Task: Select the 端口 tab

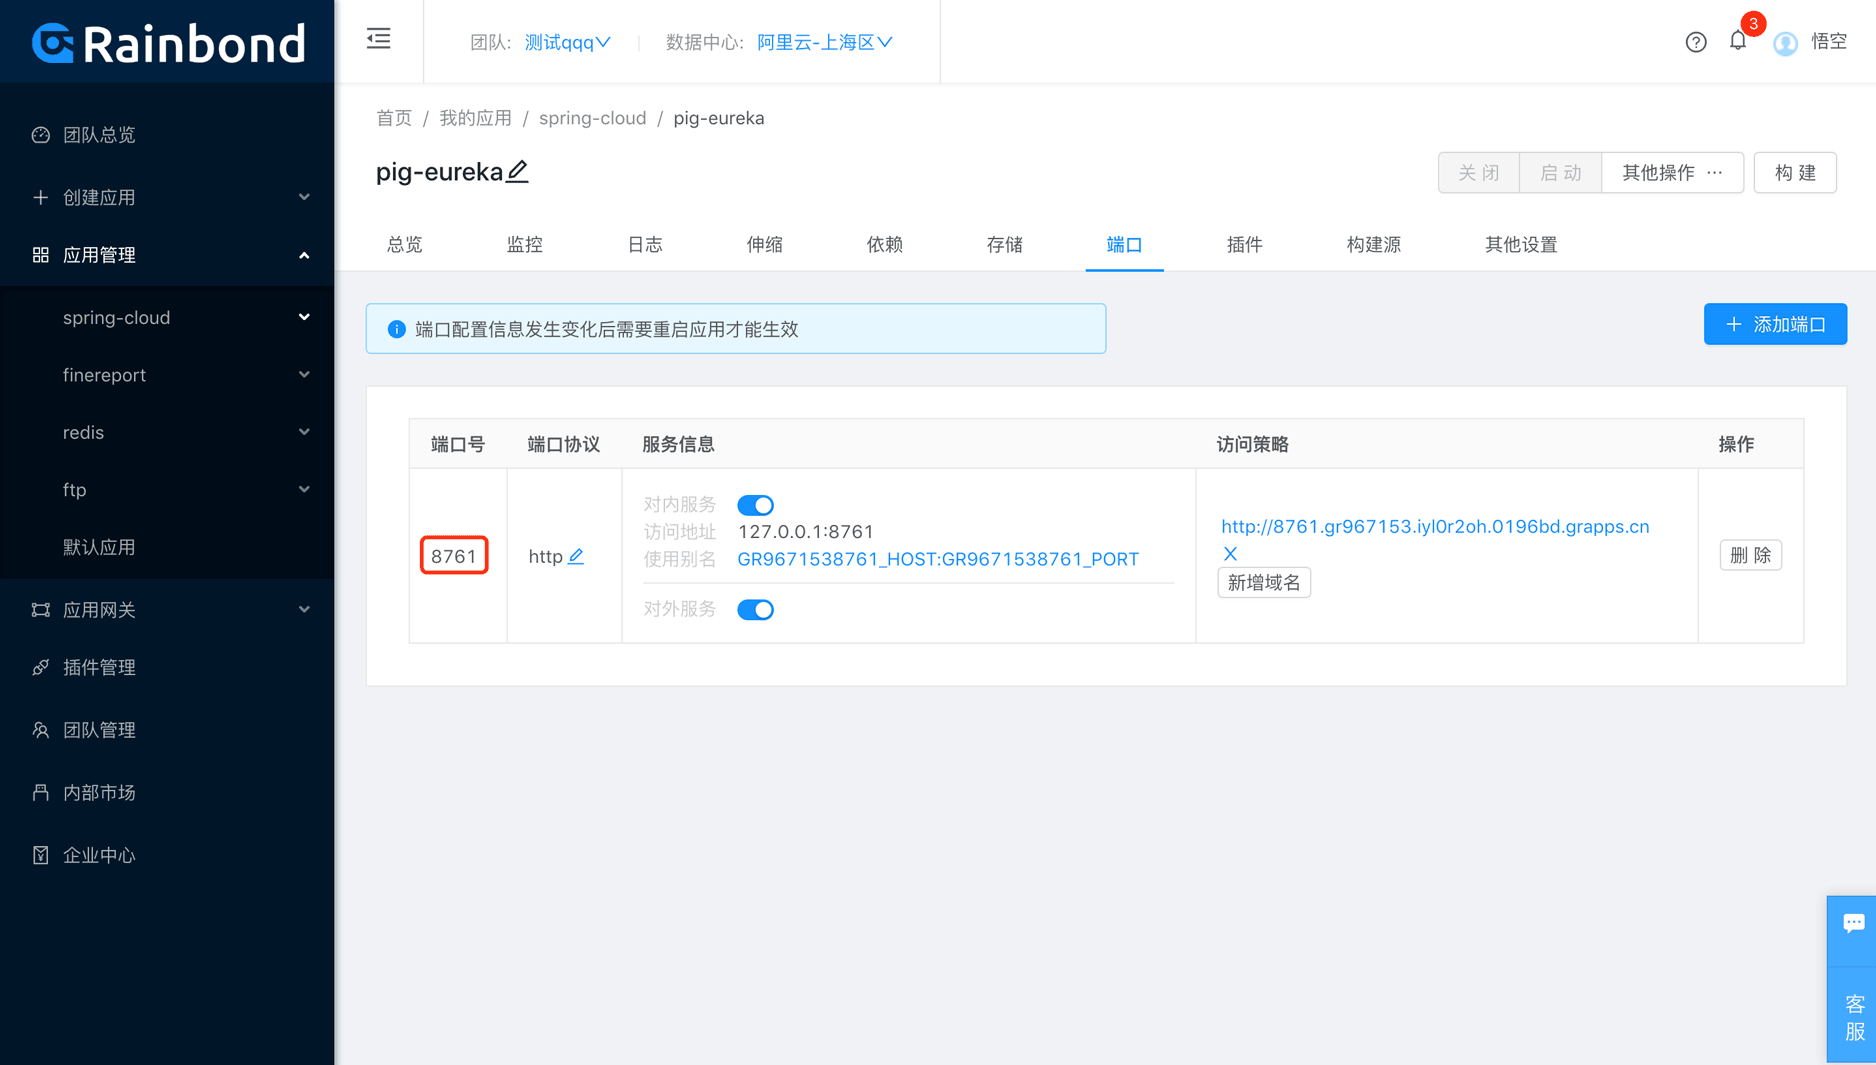Action: (x=1125, y=244)
